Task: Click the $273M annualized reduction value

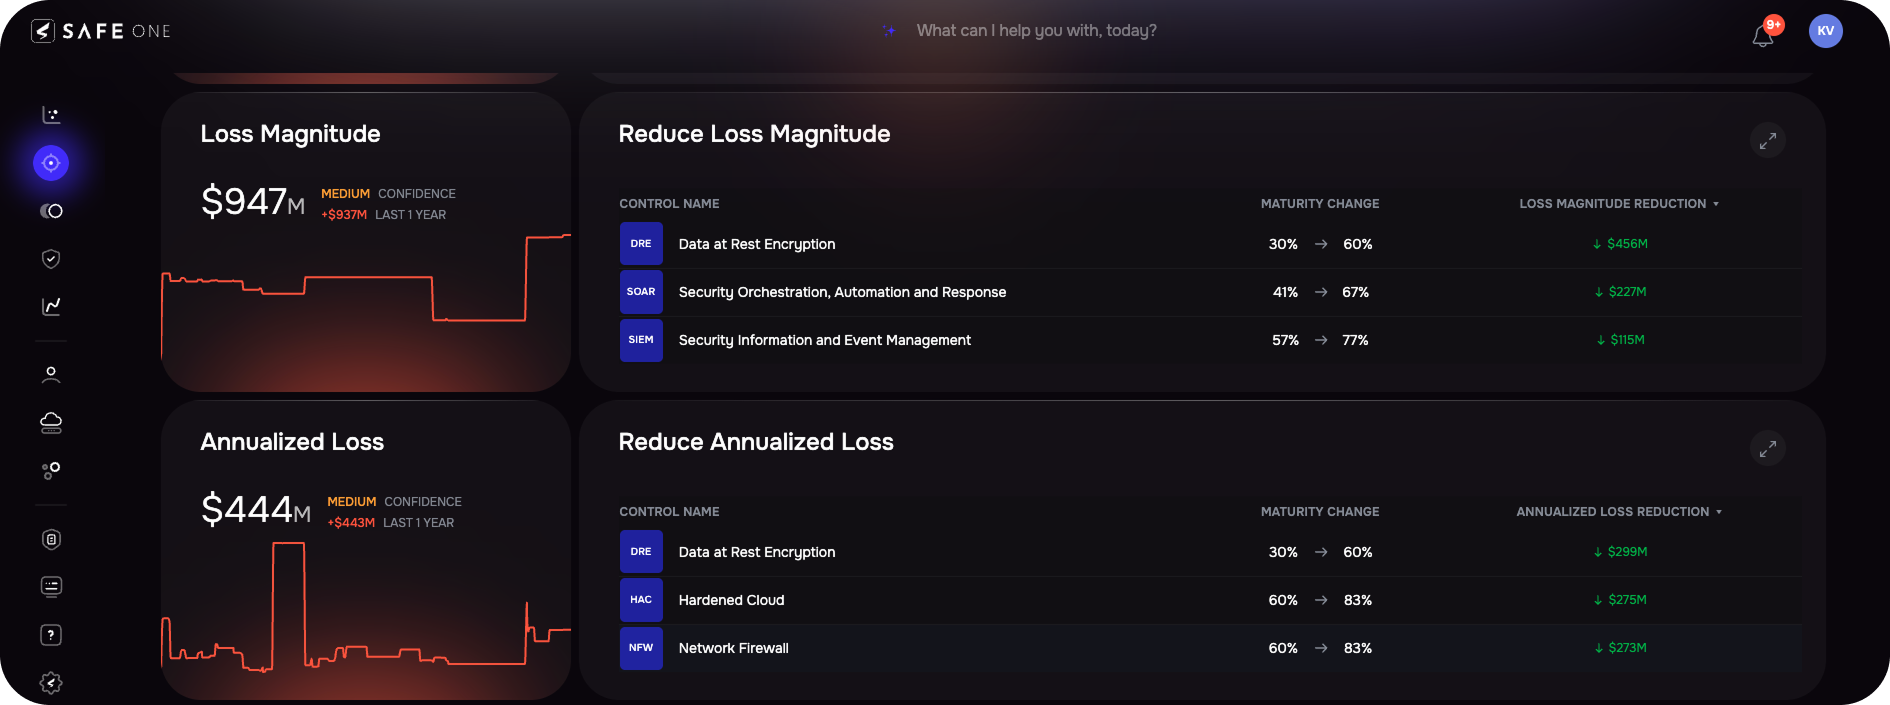Action: pyautogui.click(x=1620, y=648)
